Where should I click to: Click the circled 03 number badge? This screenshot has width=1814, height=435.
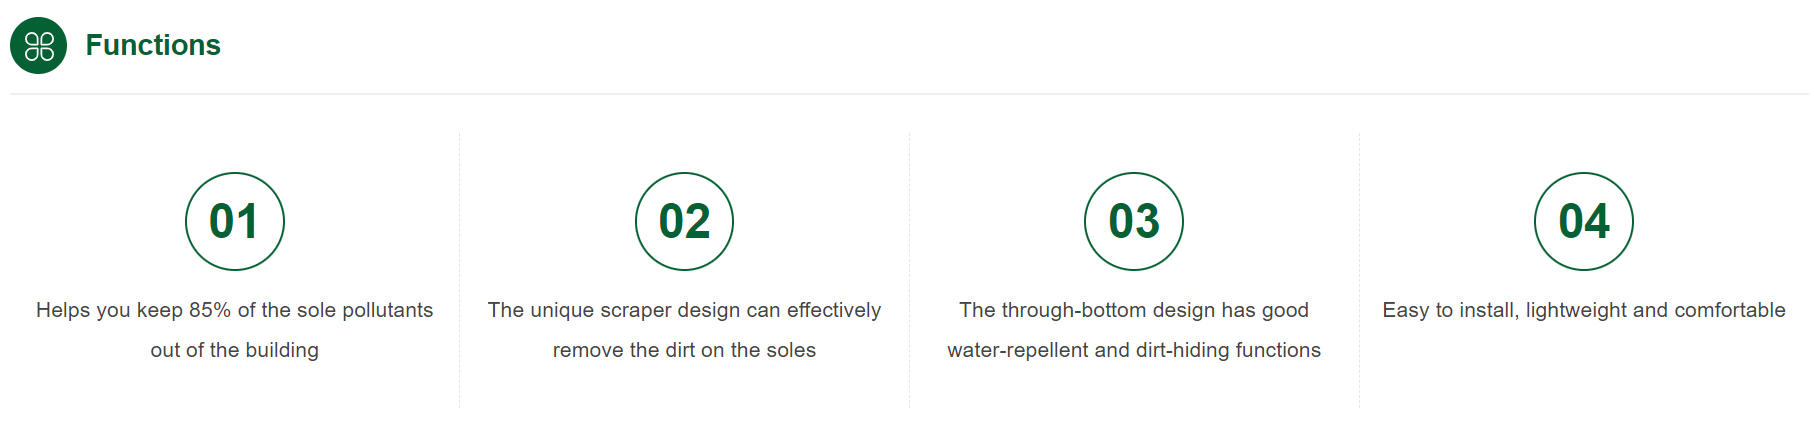(1134, 221)
